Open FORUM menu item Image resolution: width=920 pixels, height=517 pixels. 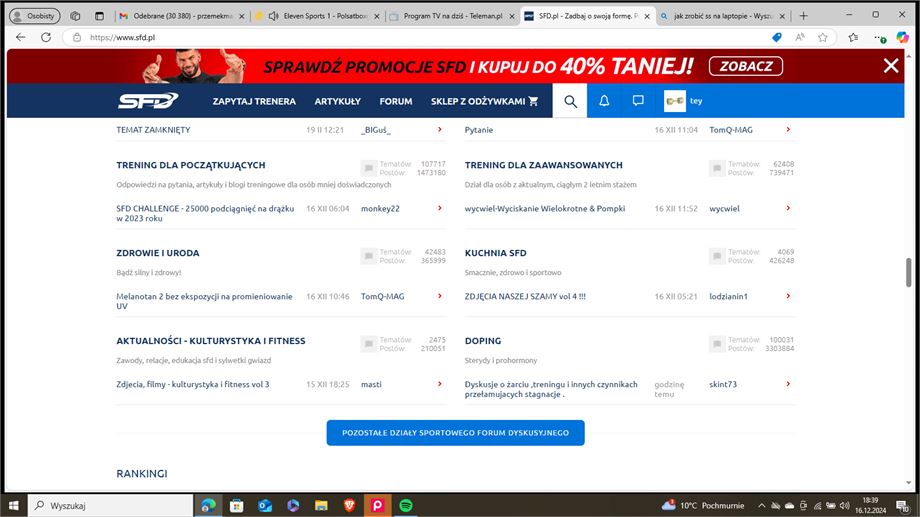point(395,102)
